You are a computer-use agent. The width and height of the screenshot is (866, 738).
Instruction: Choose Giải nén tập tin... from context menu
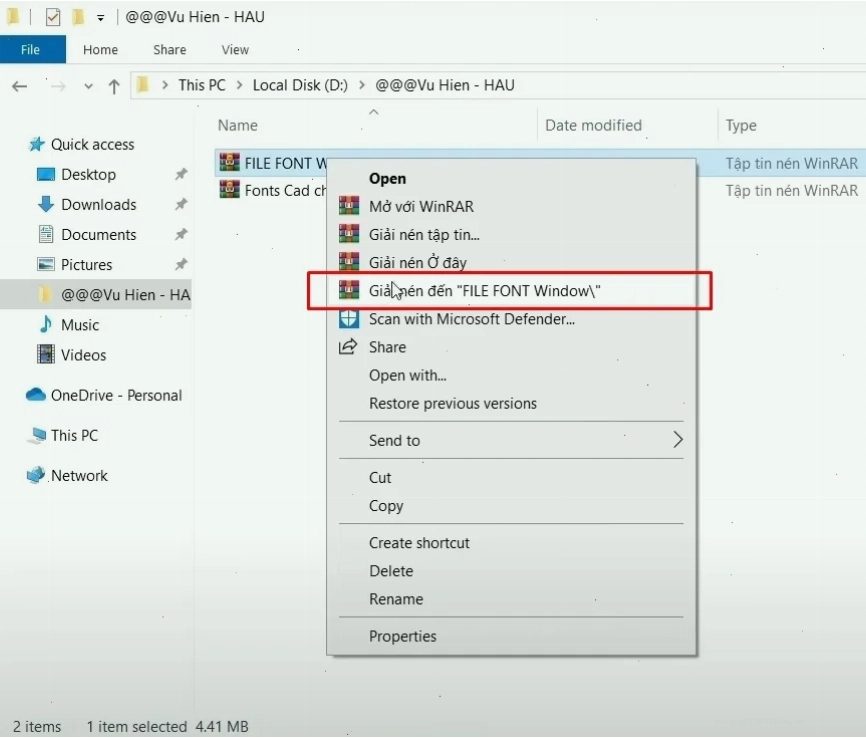[424, 235]
